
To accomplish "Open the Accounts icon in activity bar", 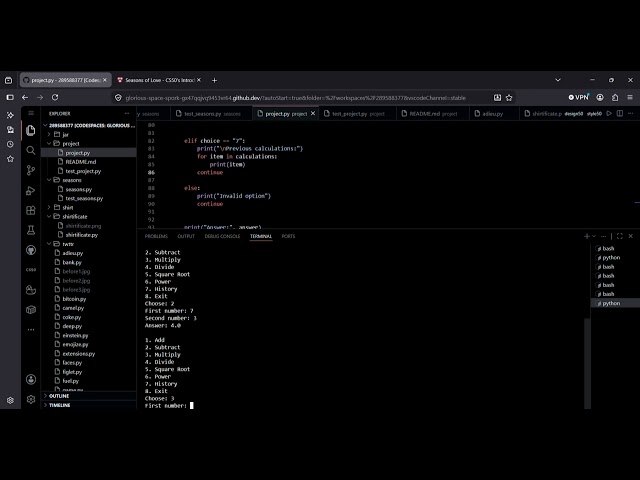I will coord(31,379).
